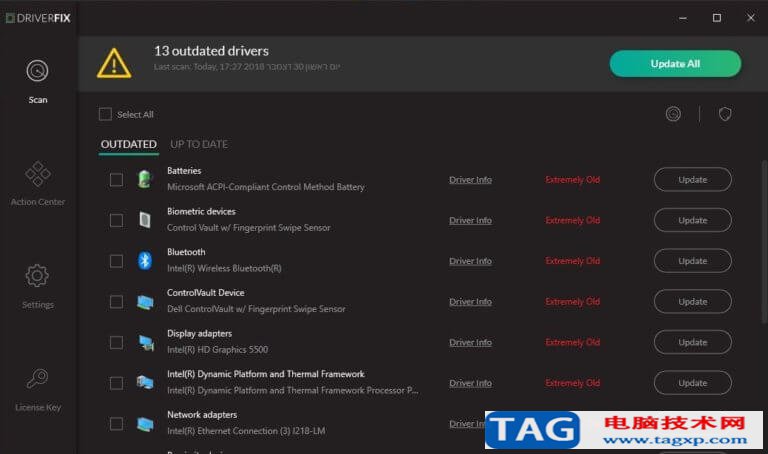Click the Display adapters icon

coord(145,342)
